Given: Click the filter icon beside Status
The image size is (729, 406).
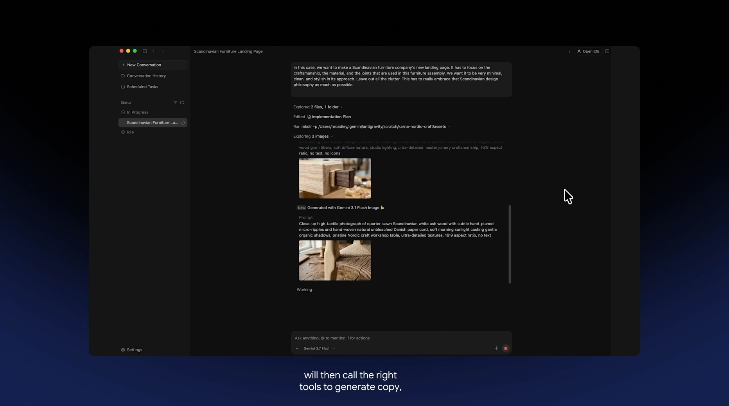Looking at the screenshot, I should pyautogui.click(x=175, y=102).
